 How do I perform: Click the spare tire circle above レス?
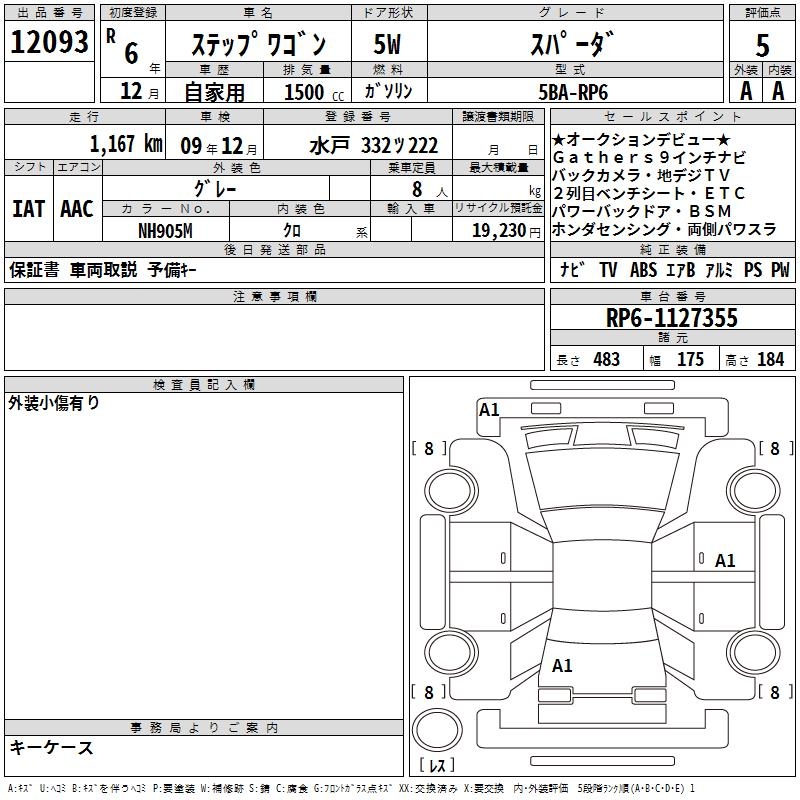437,730
